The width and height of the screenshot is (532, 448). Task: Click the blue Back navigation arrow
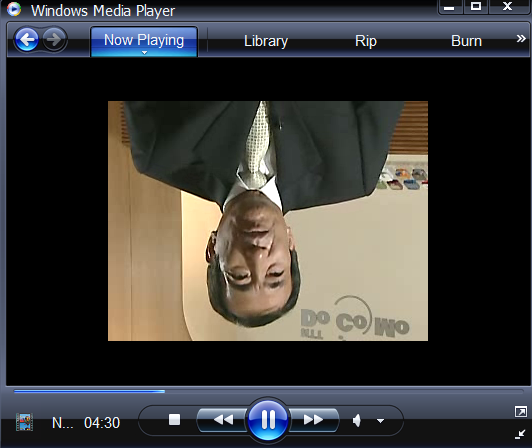(27, 40)
